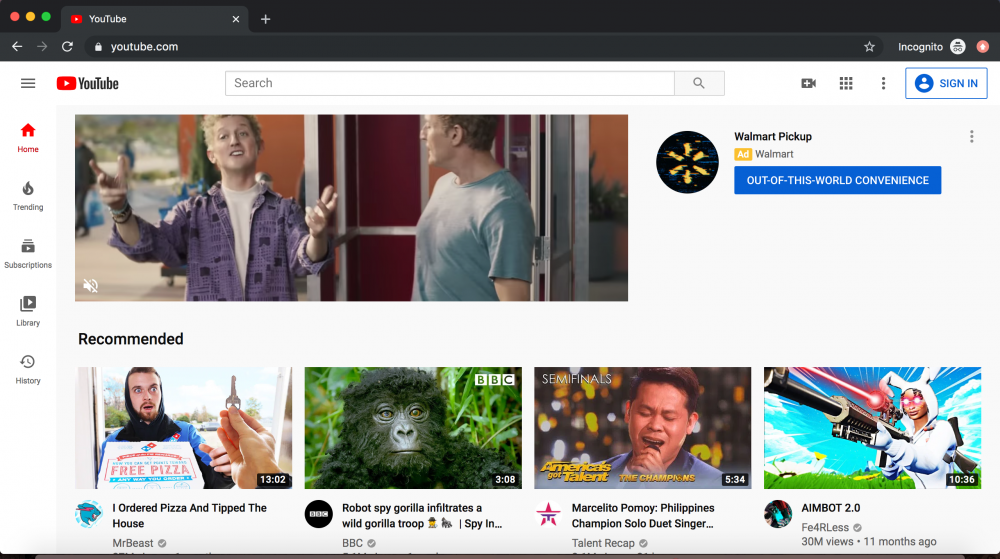Open the hamburger guide menu
Image resolution: width=1000 pixels, height=559 pixels.
pos(28,83)
